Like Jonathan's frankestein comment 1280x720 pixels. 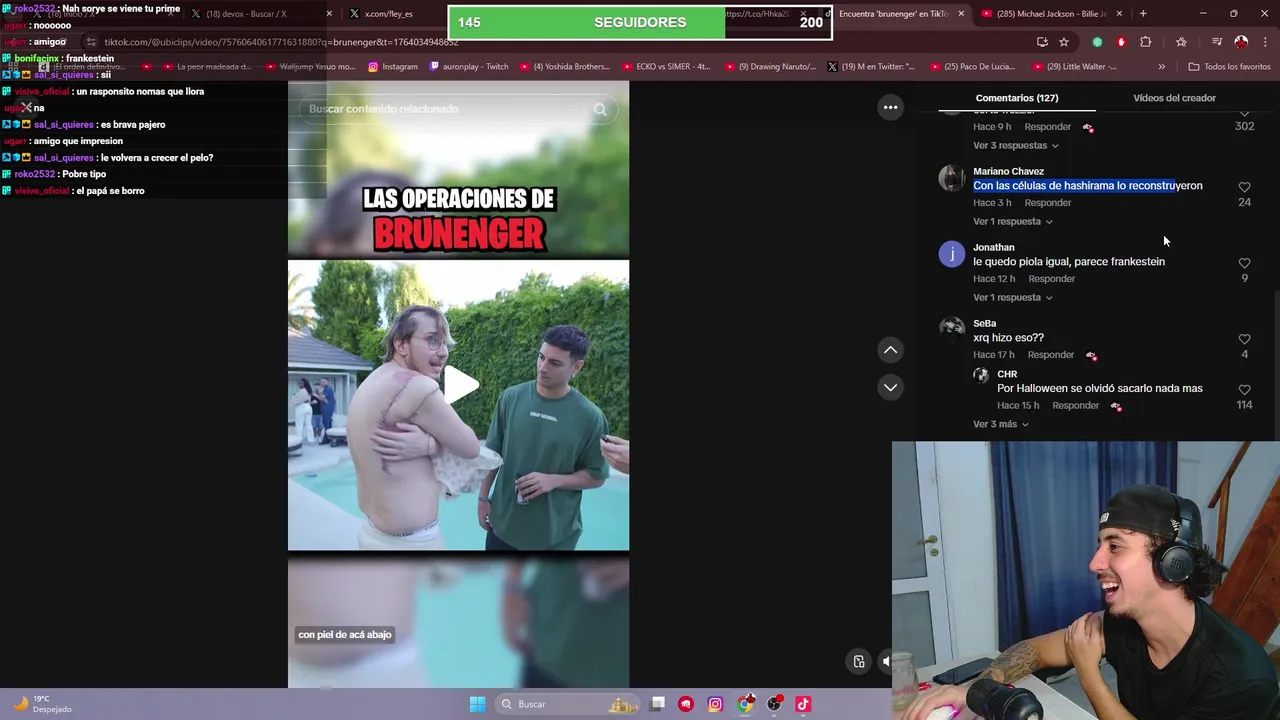pos(1244,263)
